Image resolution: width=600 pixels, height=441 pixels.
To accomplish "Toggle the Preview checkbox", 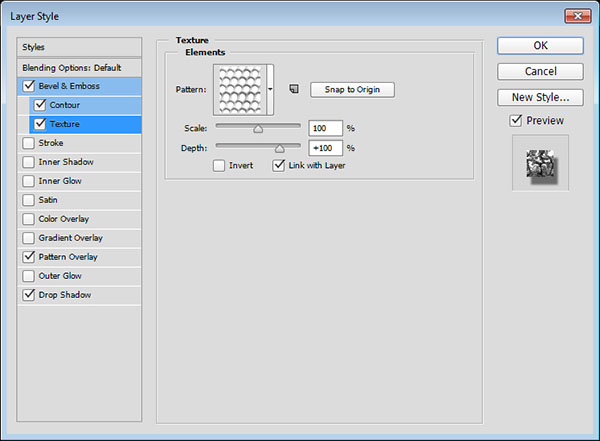I will click(x=515, y=121).
